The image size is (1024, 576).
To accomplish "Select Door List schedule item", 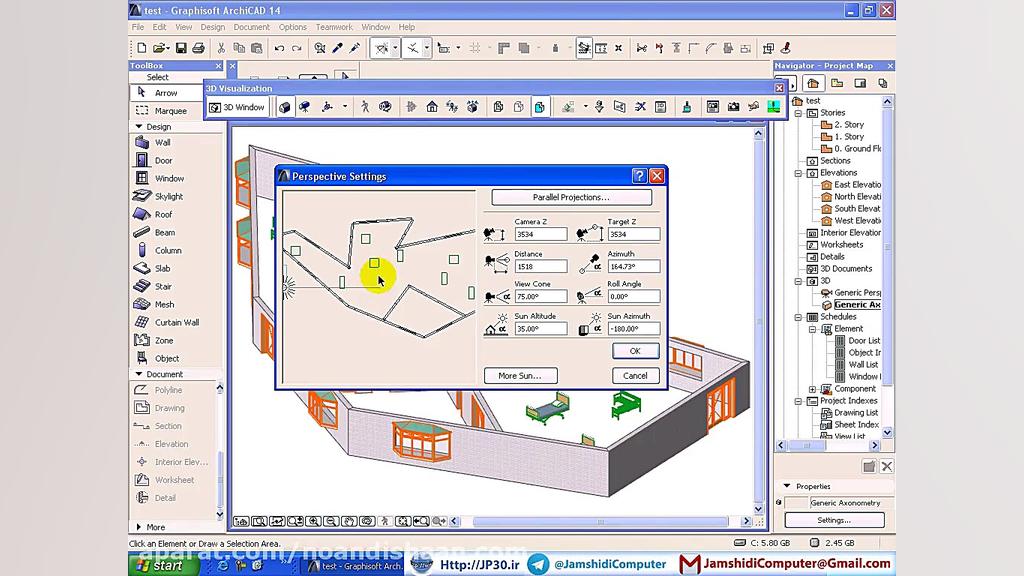I will click(864, 341).
